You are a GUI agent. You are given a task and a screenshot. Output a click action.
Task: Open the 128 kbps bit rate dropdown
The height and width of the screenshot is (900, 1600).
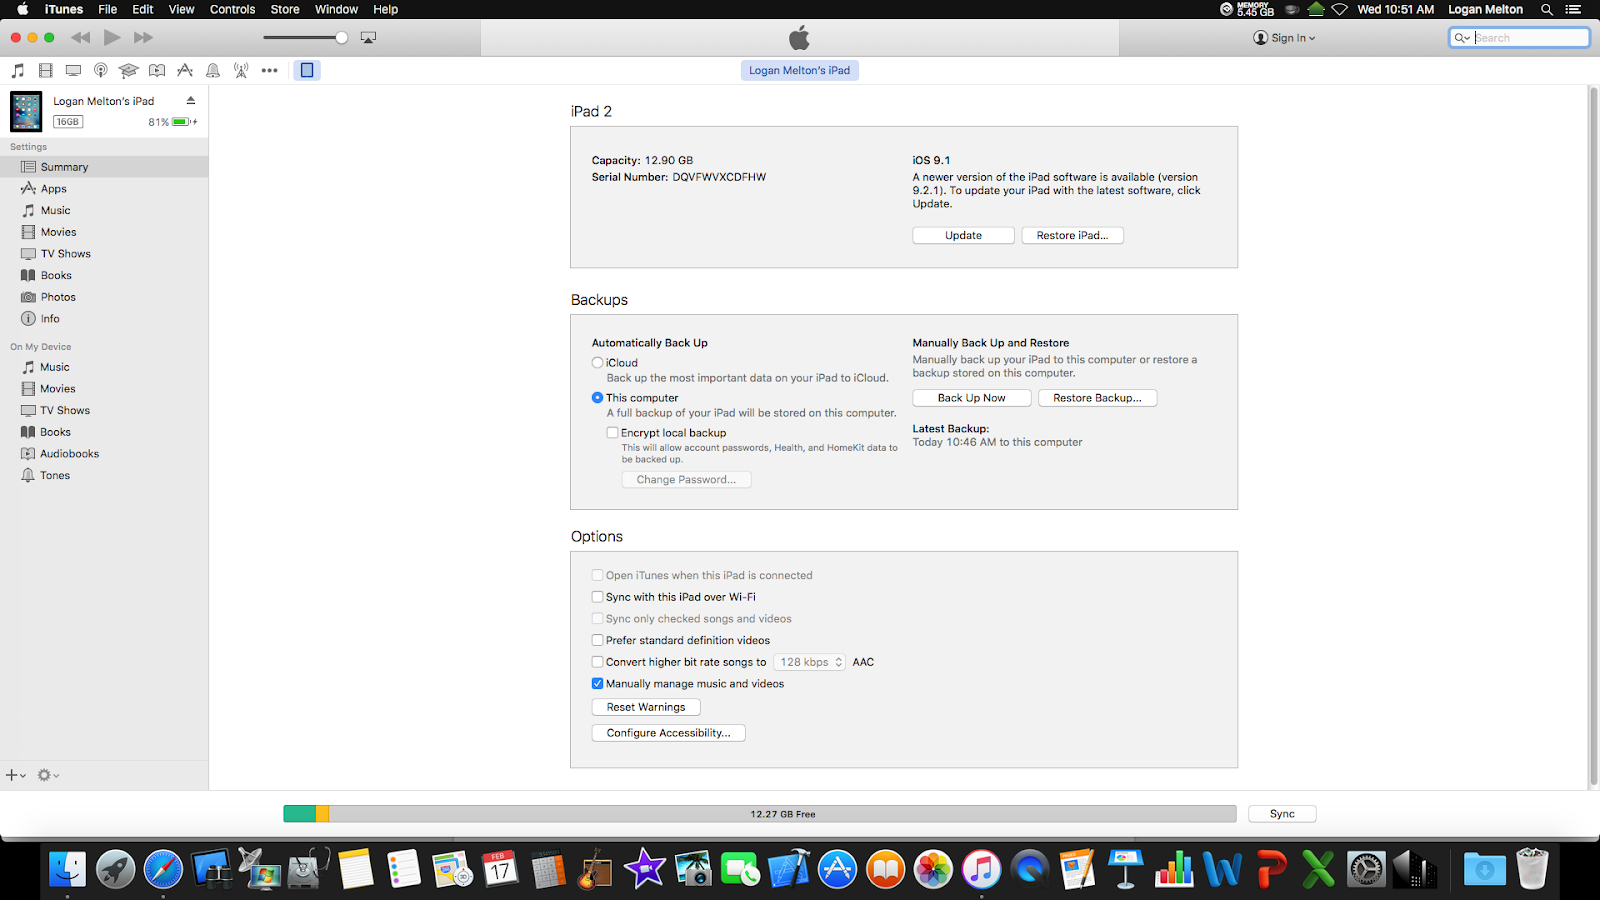(809, 662)
